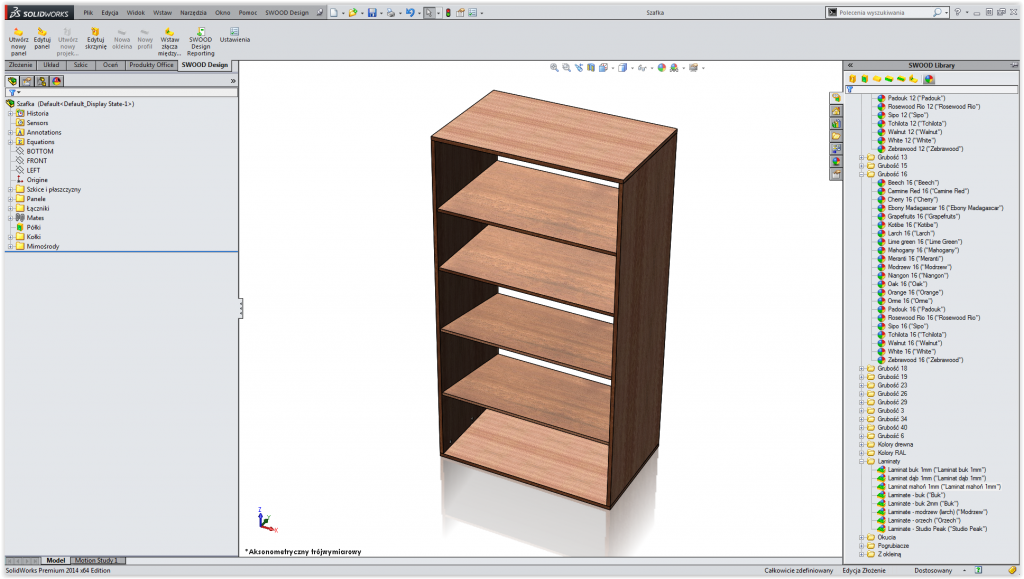Click the Edit Appearance color ball icon
This screenshot has width=1024, height=579.
coord(661,66)
